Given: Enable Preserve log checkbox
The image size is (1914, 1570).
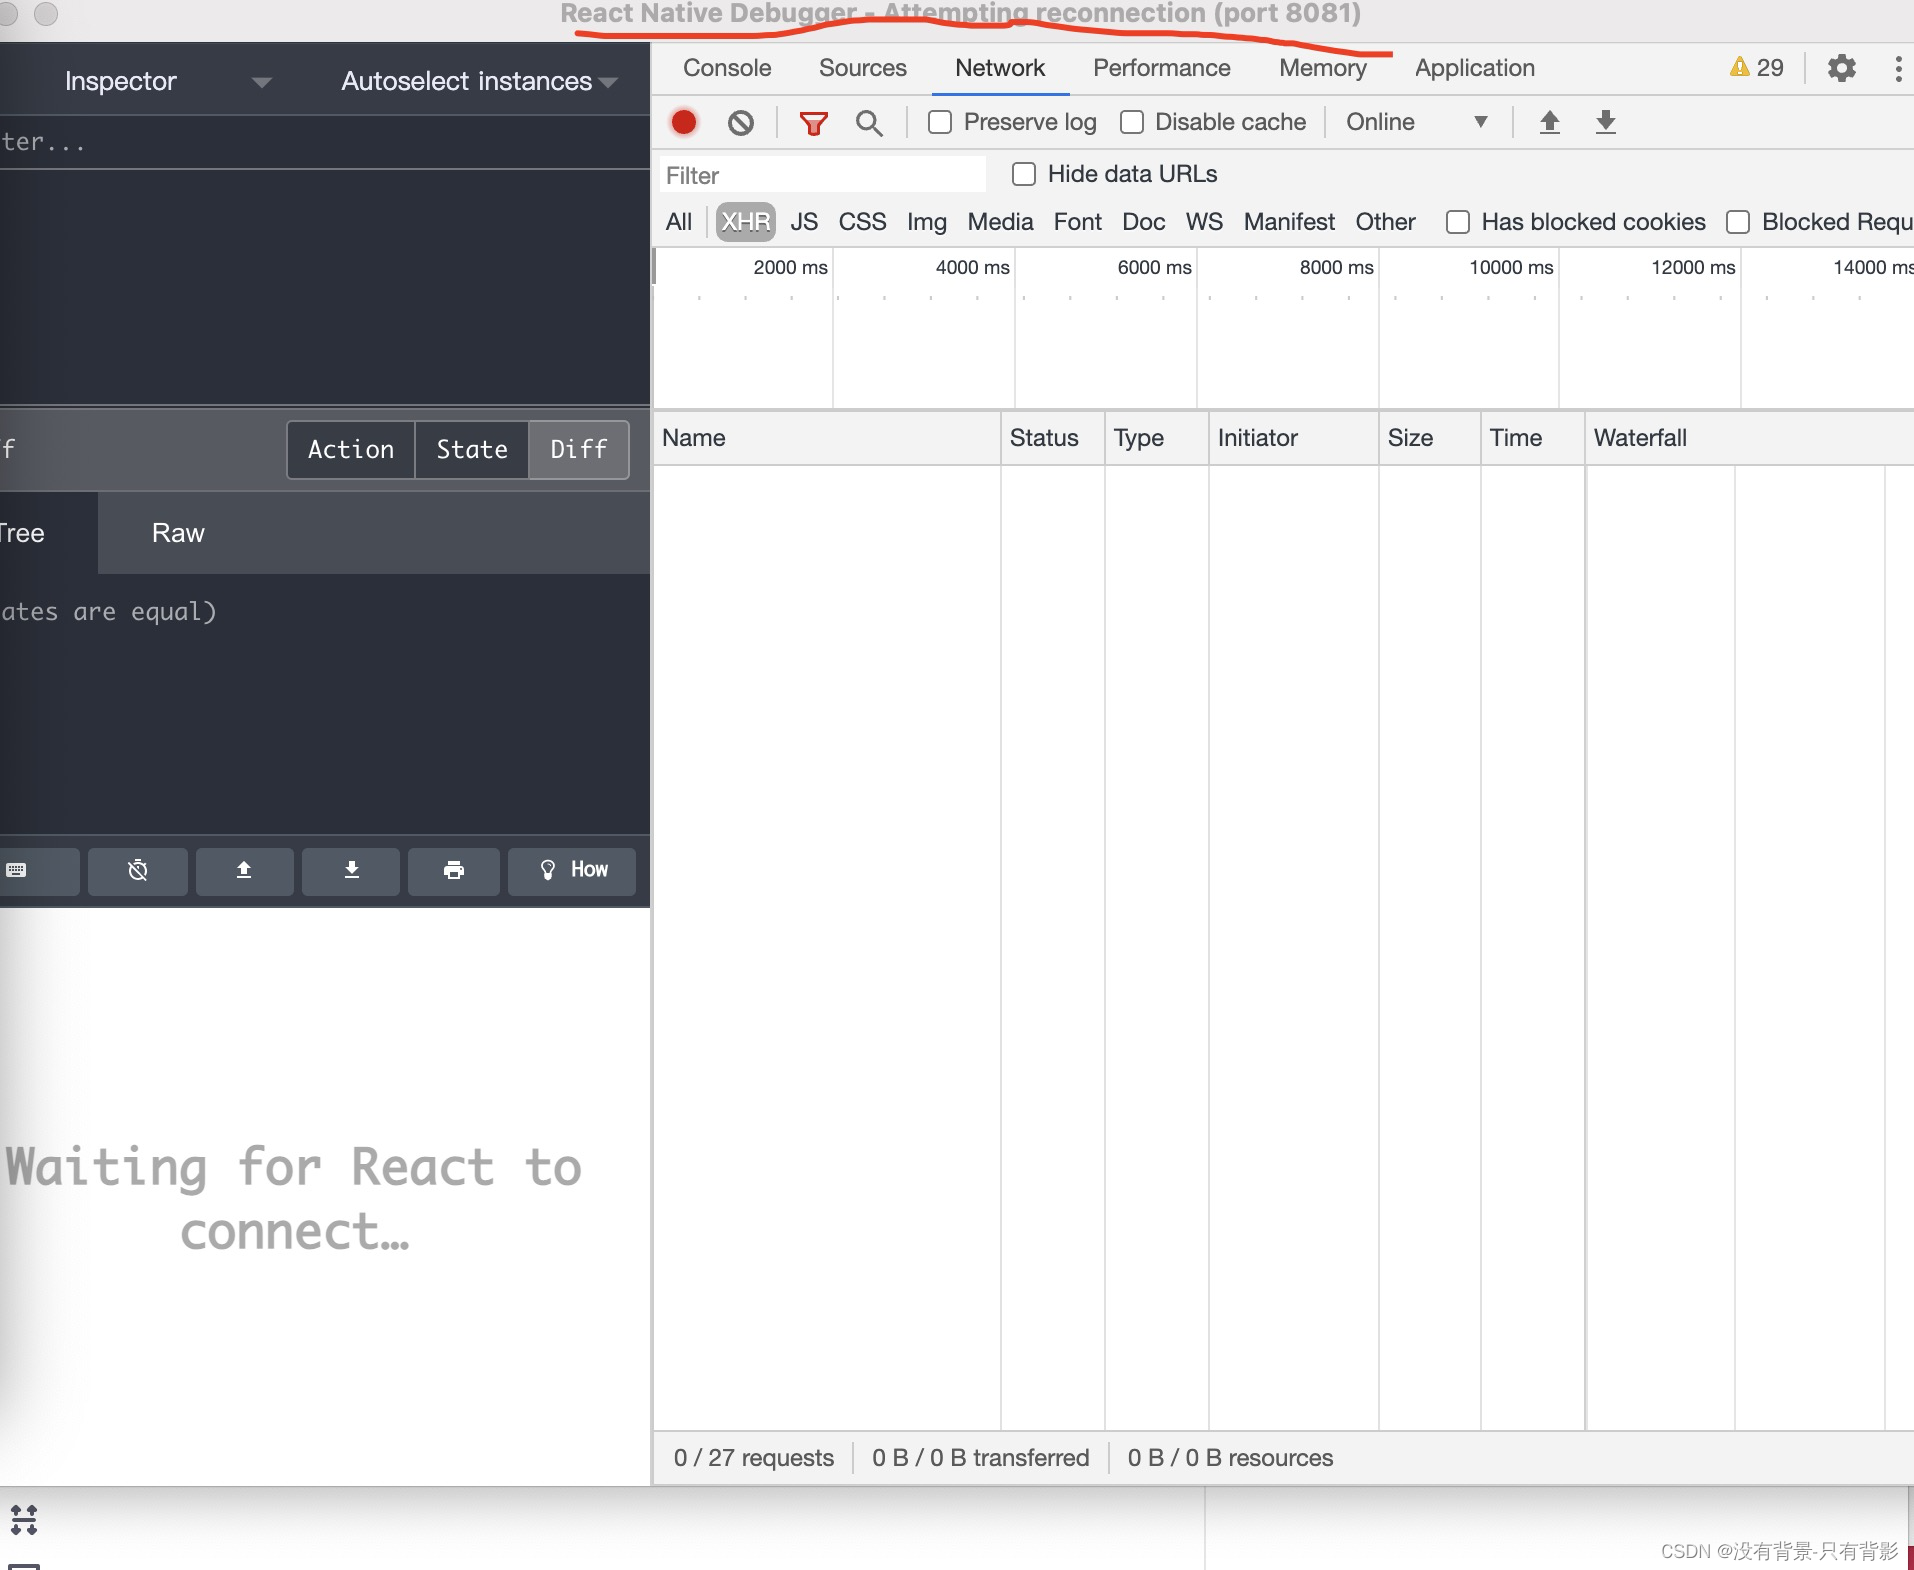Looking at the screenshot, I should pos(940,122).
